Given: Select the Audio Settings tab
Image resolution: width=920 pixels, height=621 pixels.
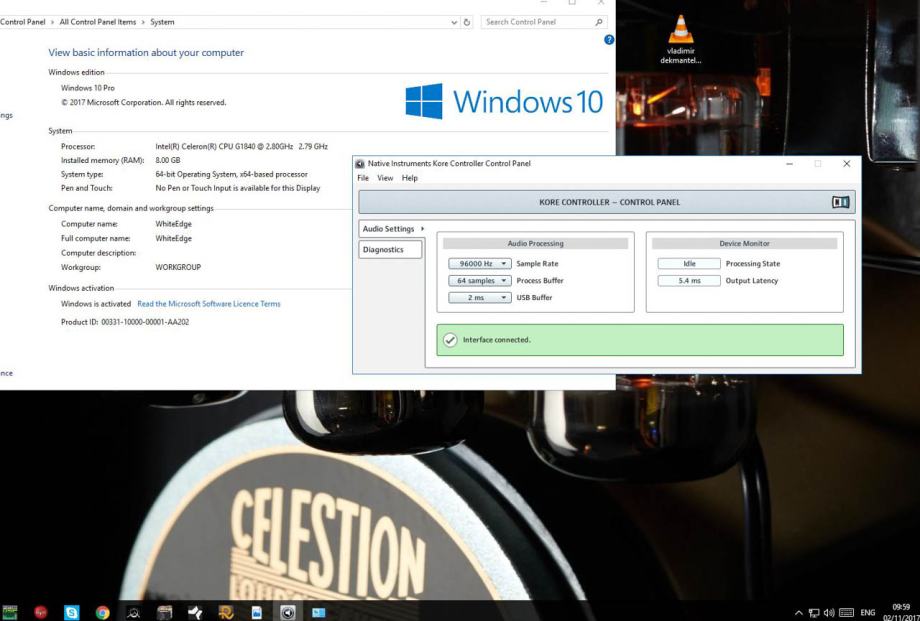Looking at the screenshot, I should tap(388, 229).
